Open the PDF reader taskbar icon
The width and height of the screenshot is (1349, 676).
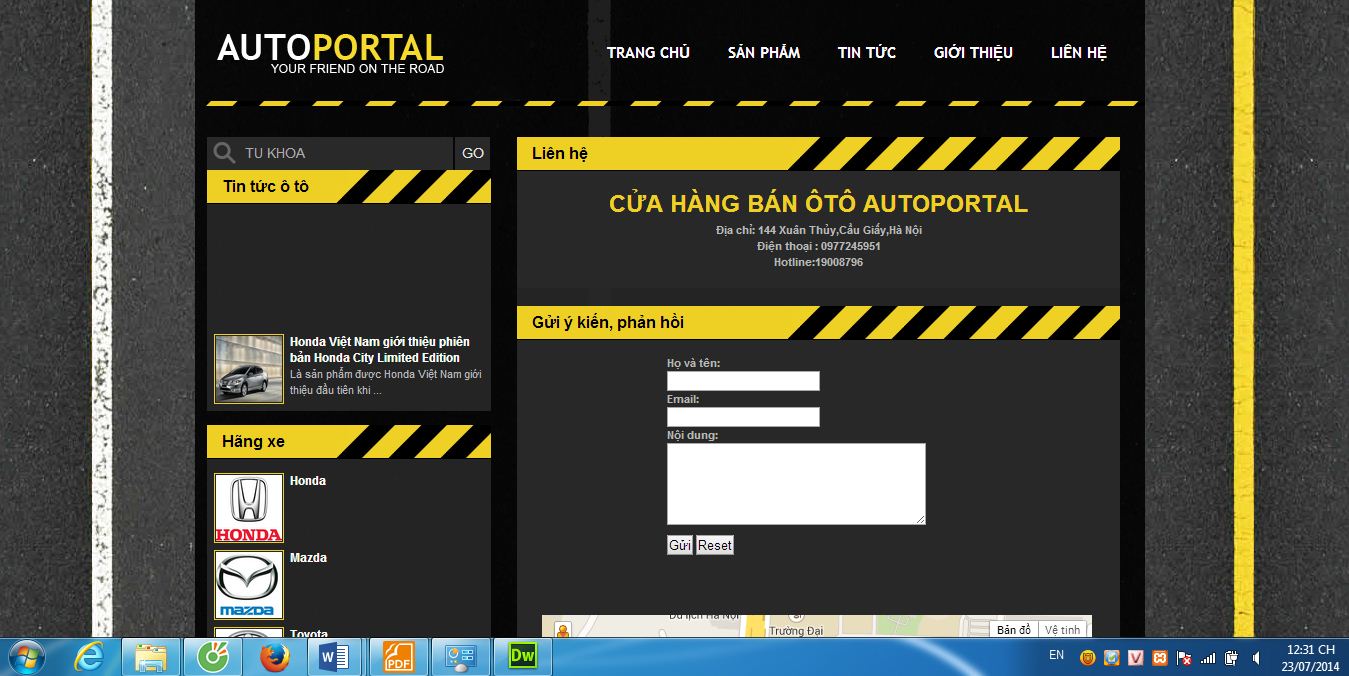click(x=399, y=657)
